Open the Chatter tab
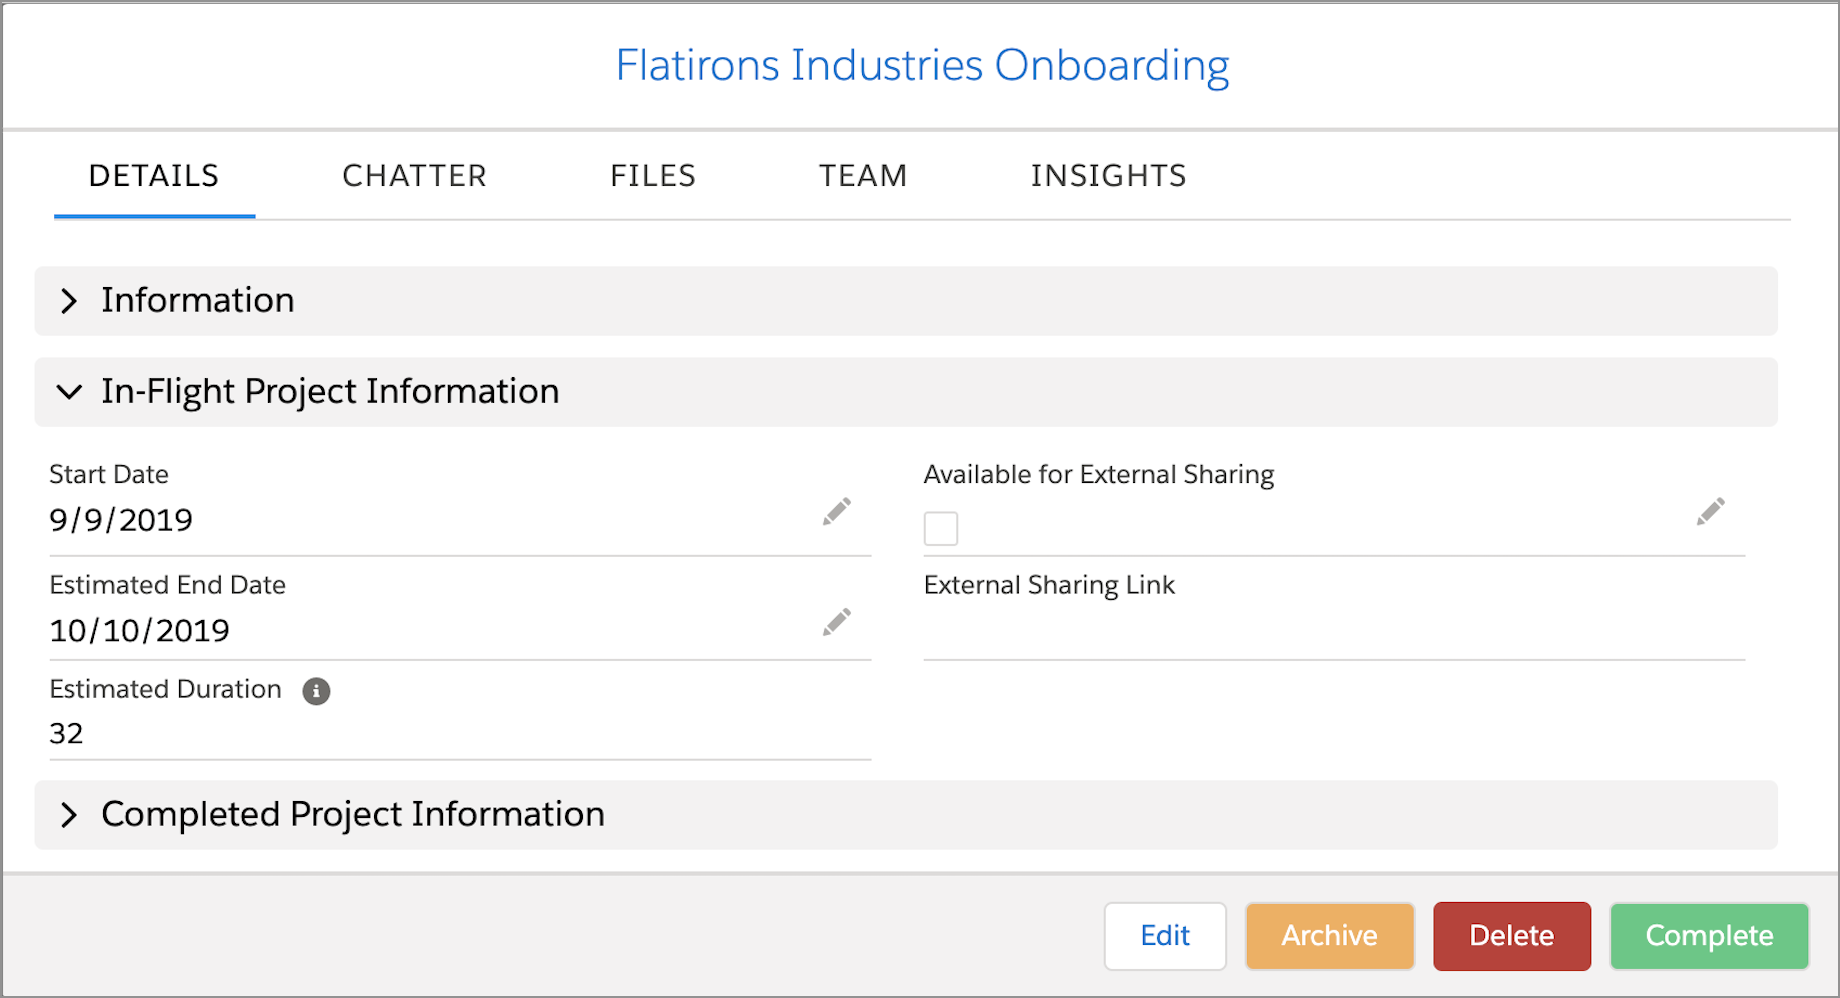1840x998 pixels. point(414,176)
